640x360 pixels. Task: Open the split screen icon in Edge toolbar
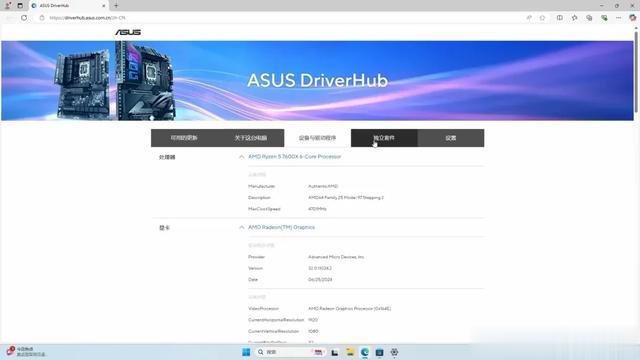click(x=560, y=18)
